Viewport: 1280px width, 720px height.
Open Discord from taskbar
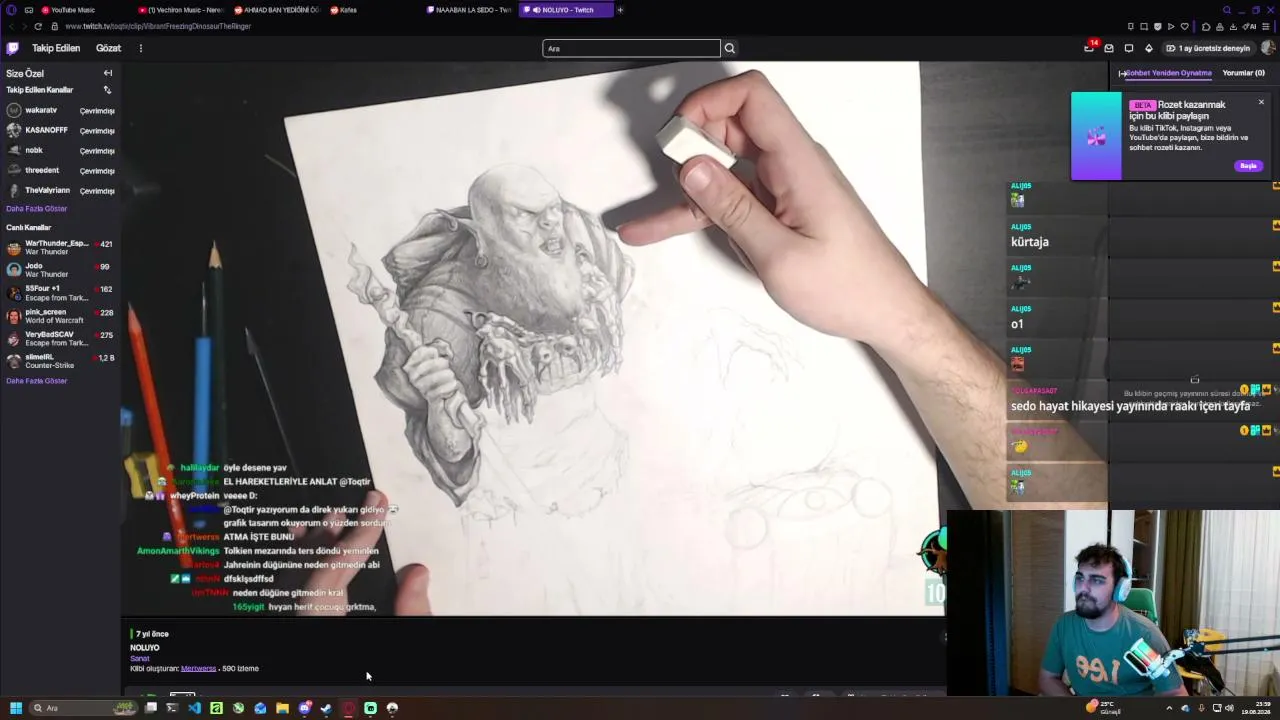[304, 708]
